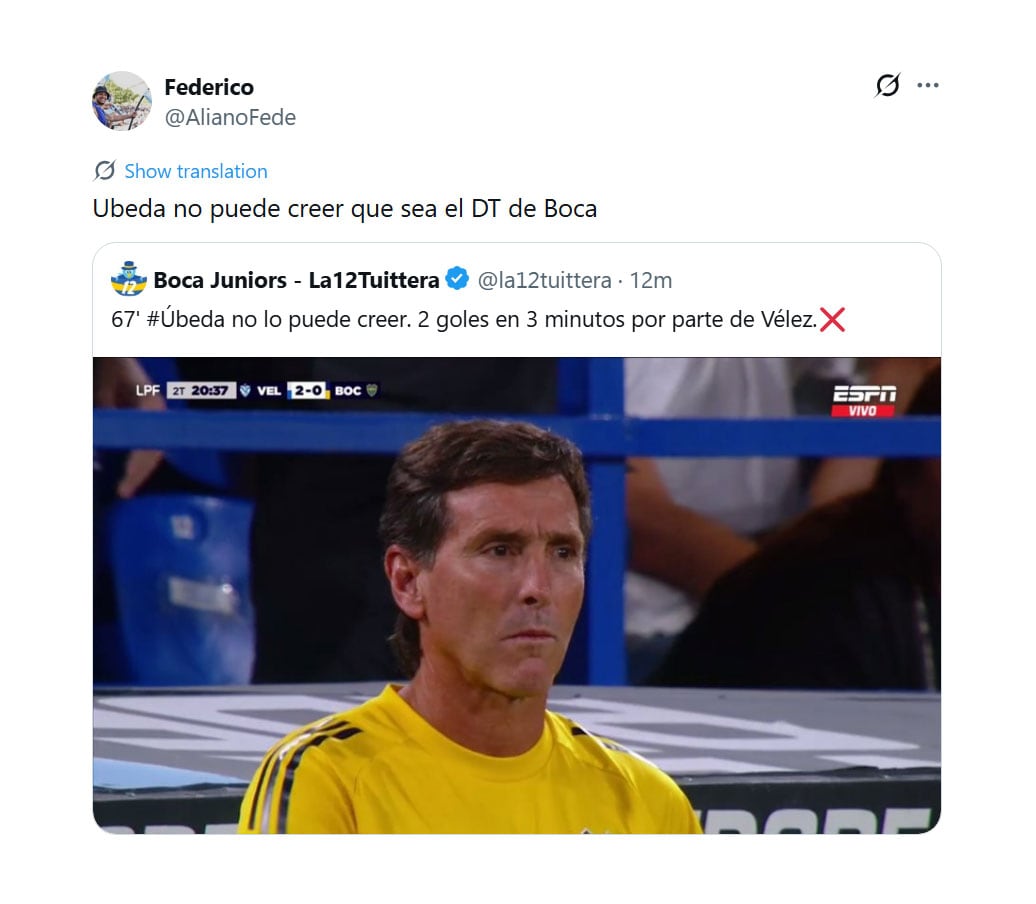Click the ESPN VIVO logo in the image
The height and width of the screenshot is (904, 1036).
(x=864, y=400)
